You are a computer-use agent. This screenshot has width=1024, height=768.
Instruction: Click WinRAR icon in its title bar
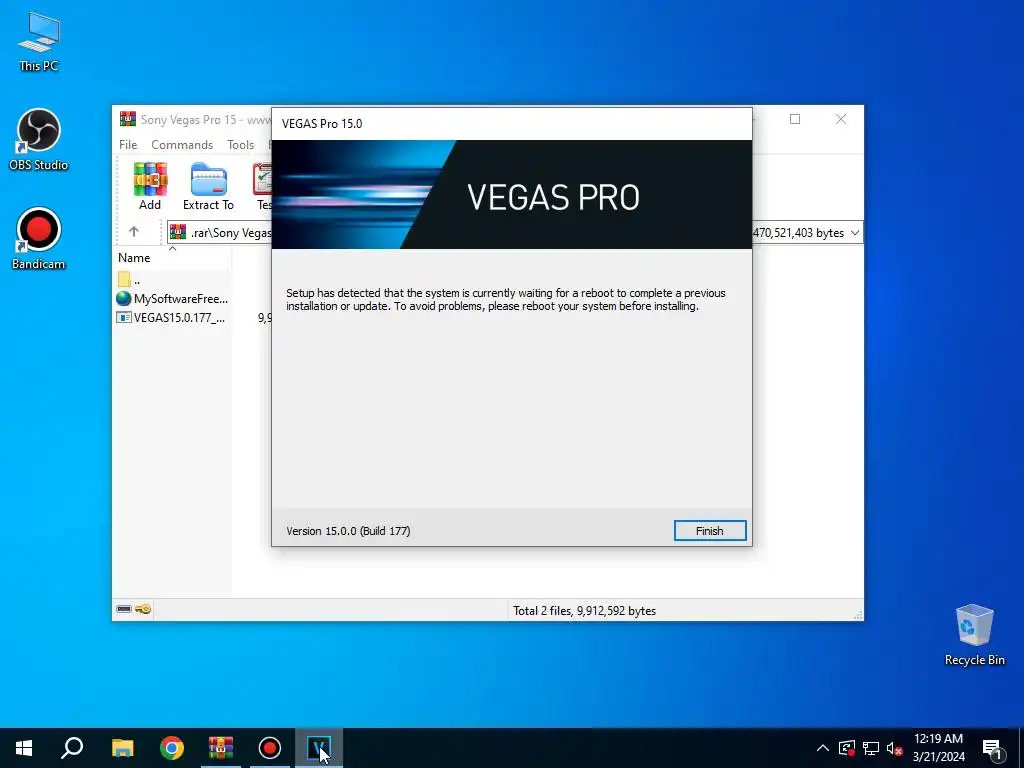[x=128, y=119]
